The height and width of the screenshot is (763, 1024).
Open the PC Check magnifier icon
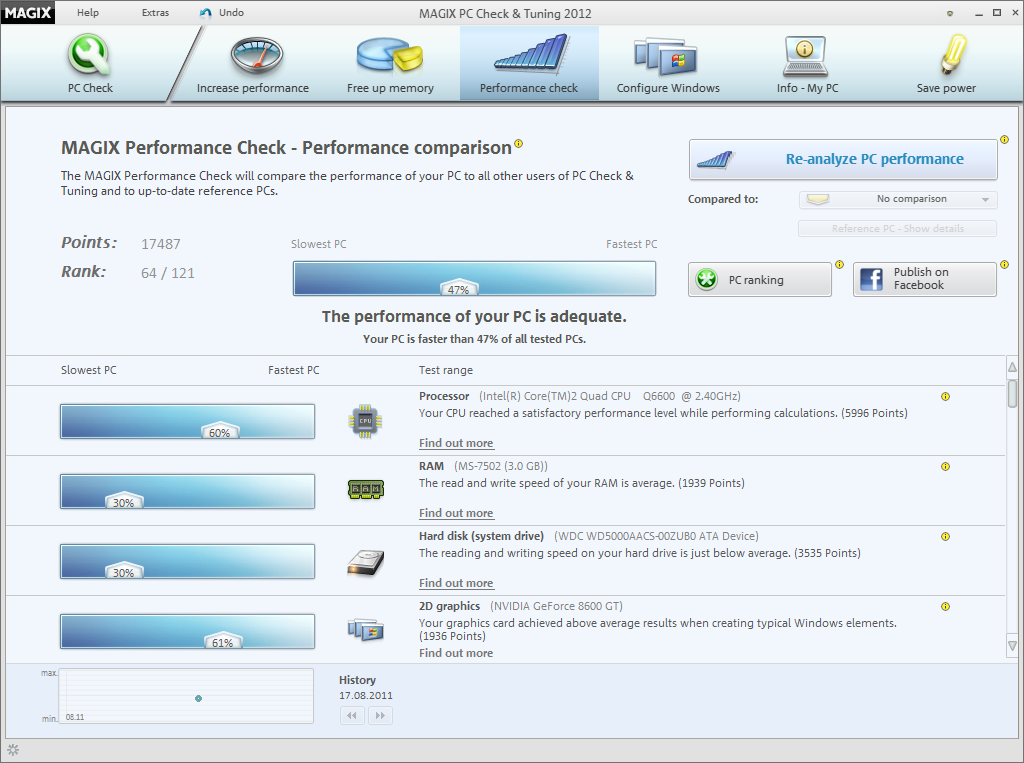[x=89, y=54]
